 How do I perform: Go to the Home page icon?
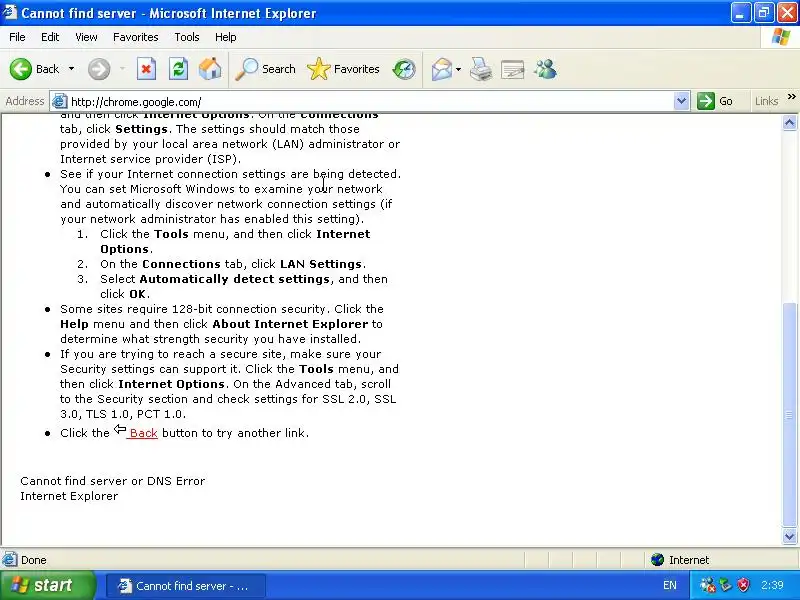point(210,69)
